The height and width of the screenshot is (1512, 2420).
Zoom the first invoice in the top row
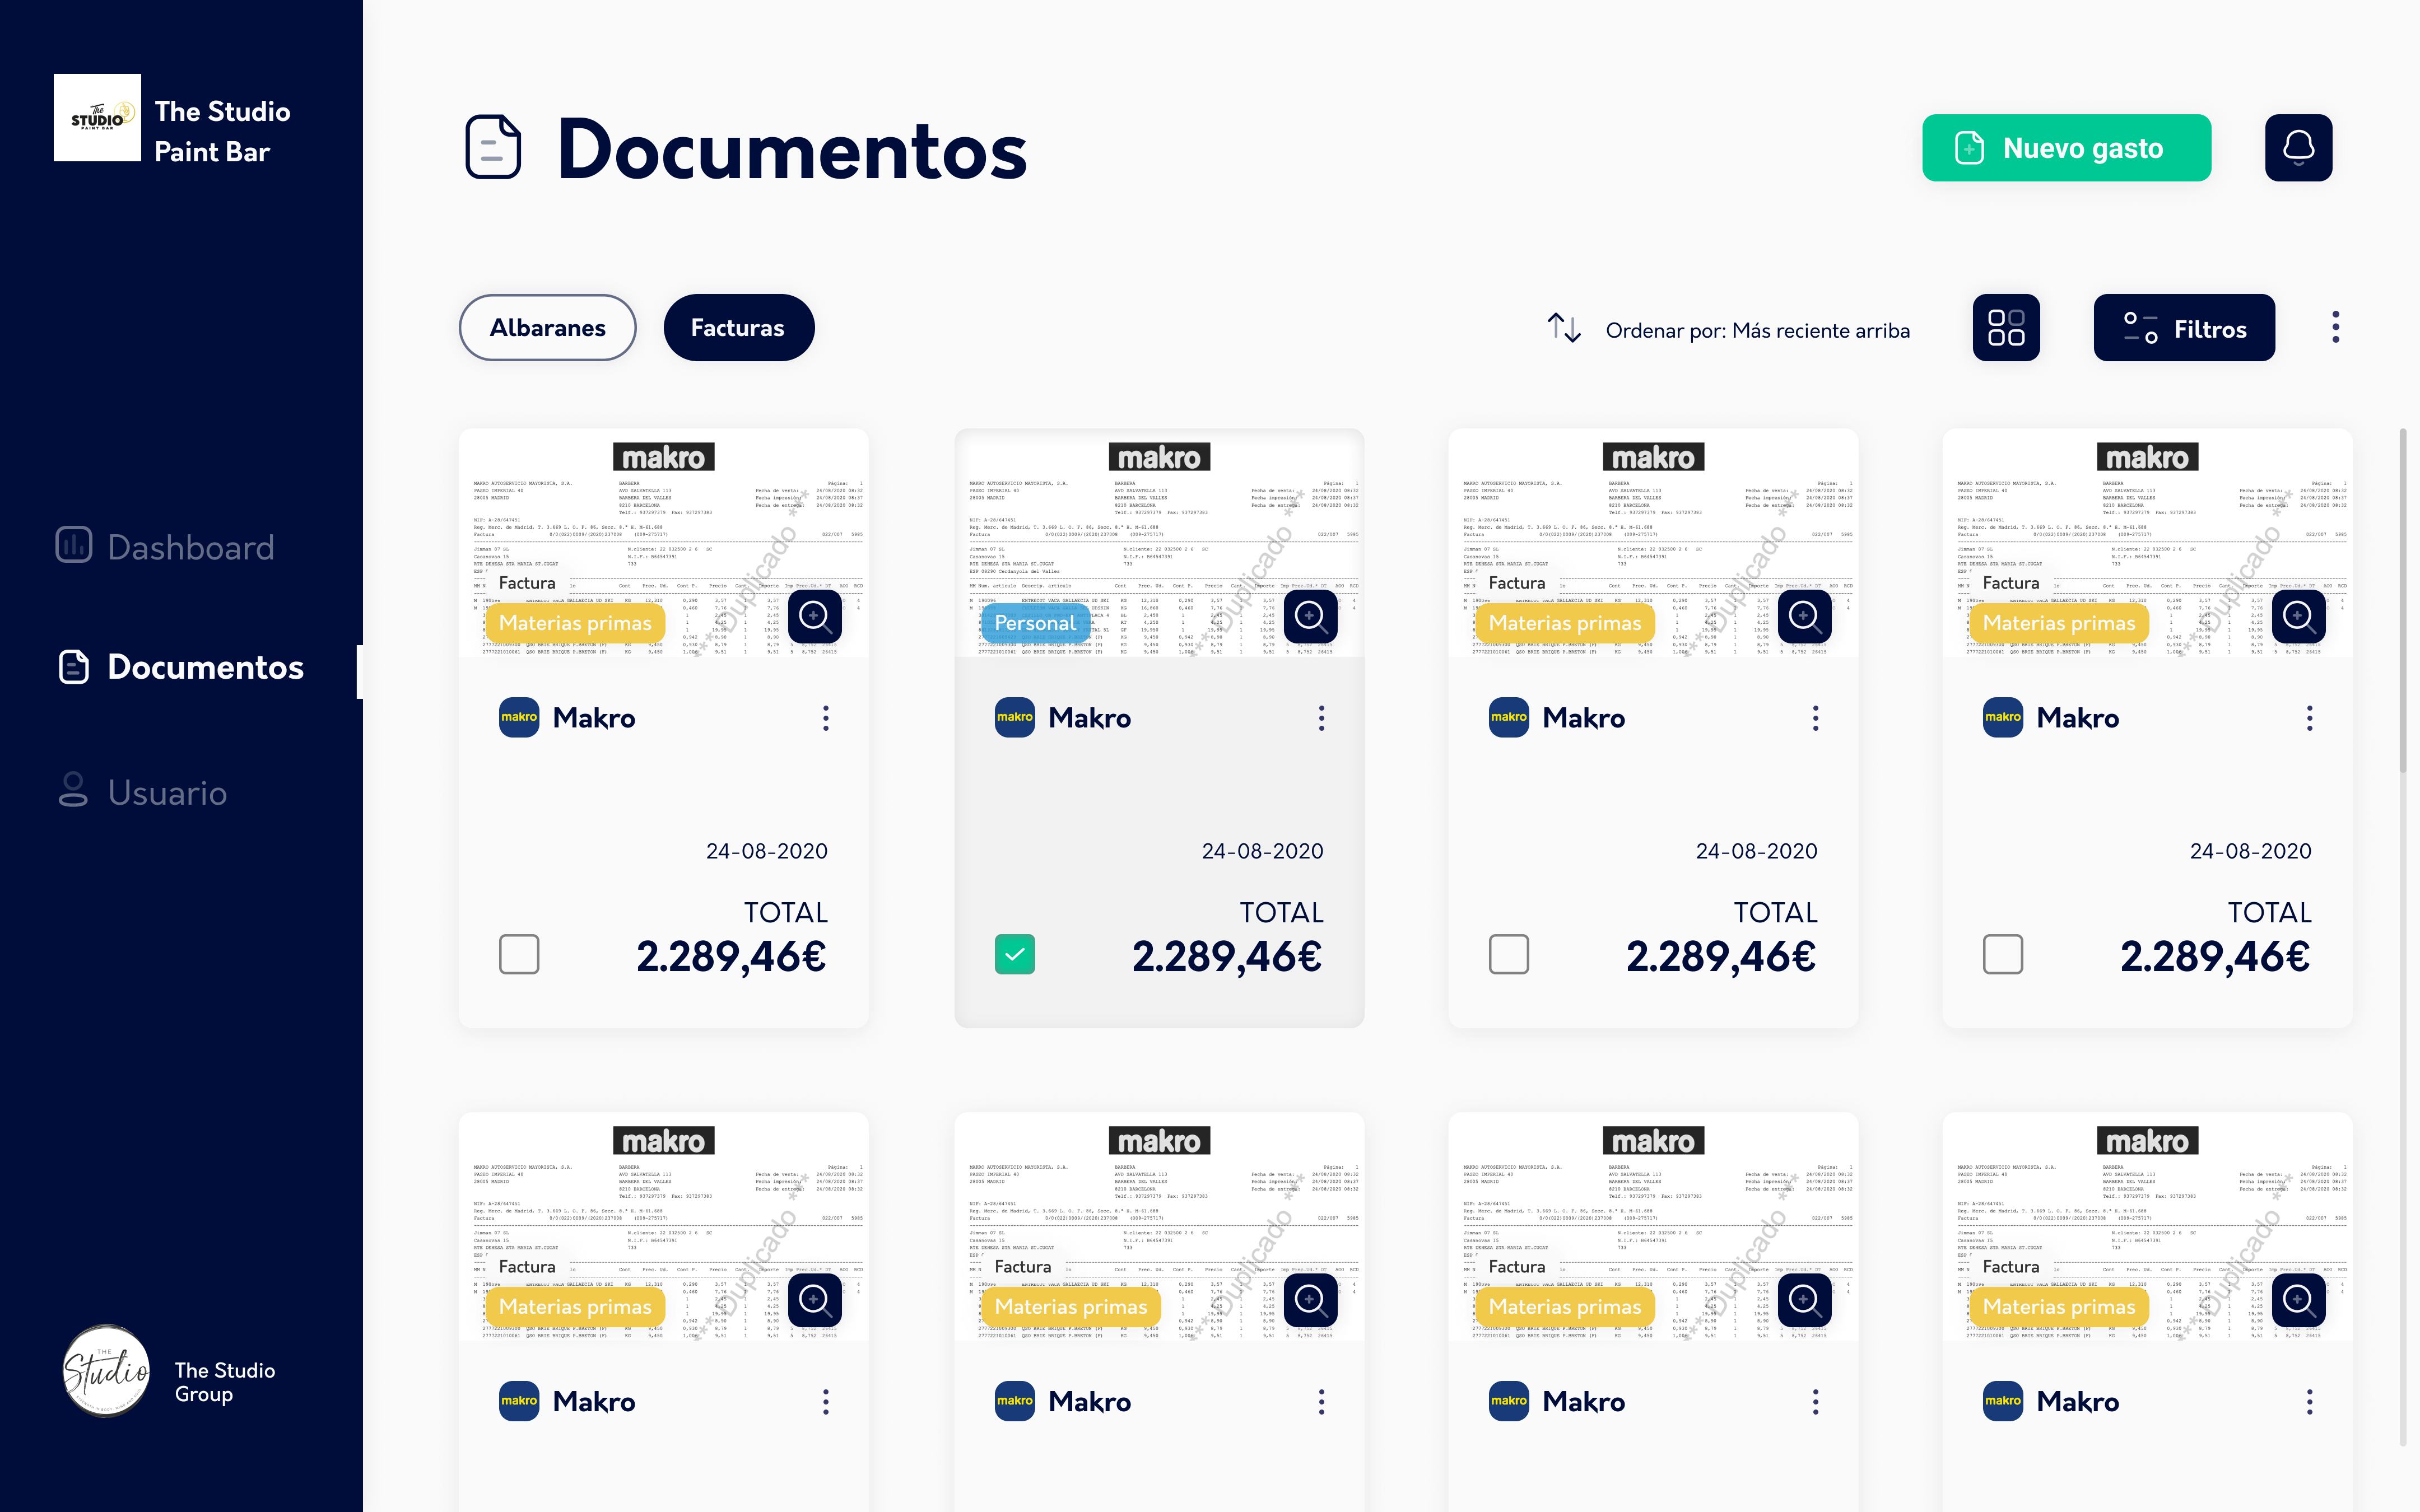tap(815, 616)
